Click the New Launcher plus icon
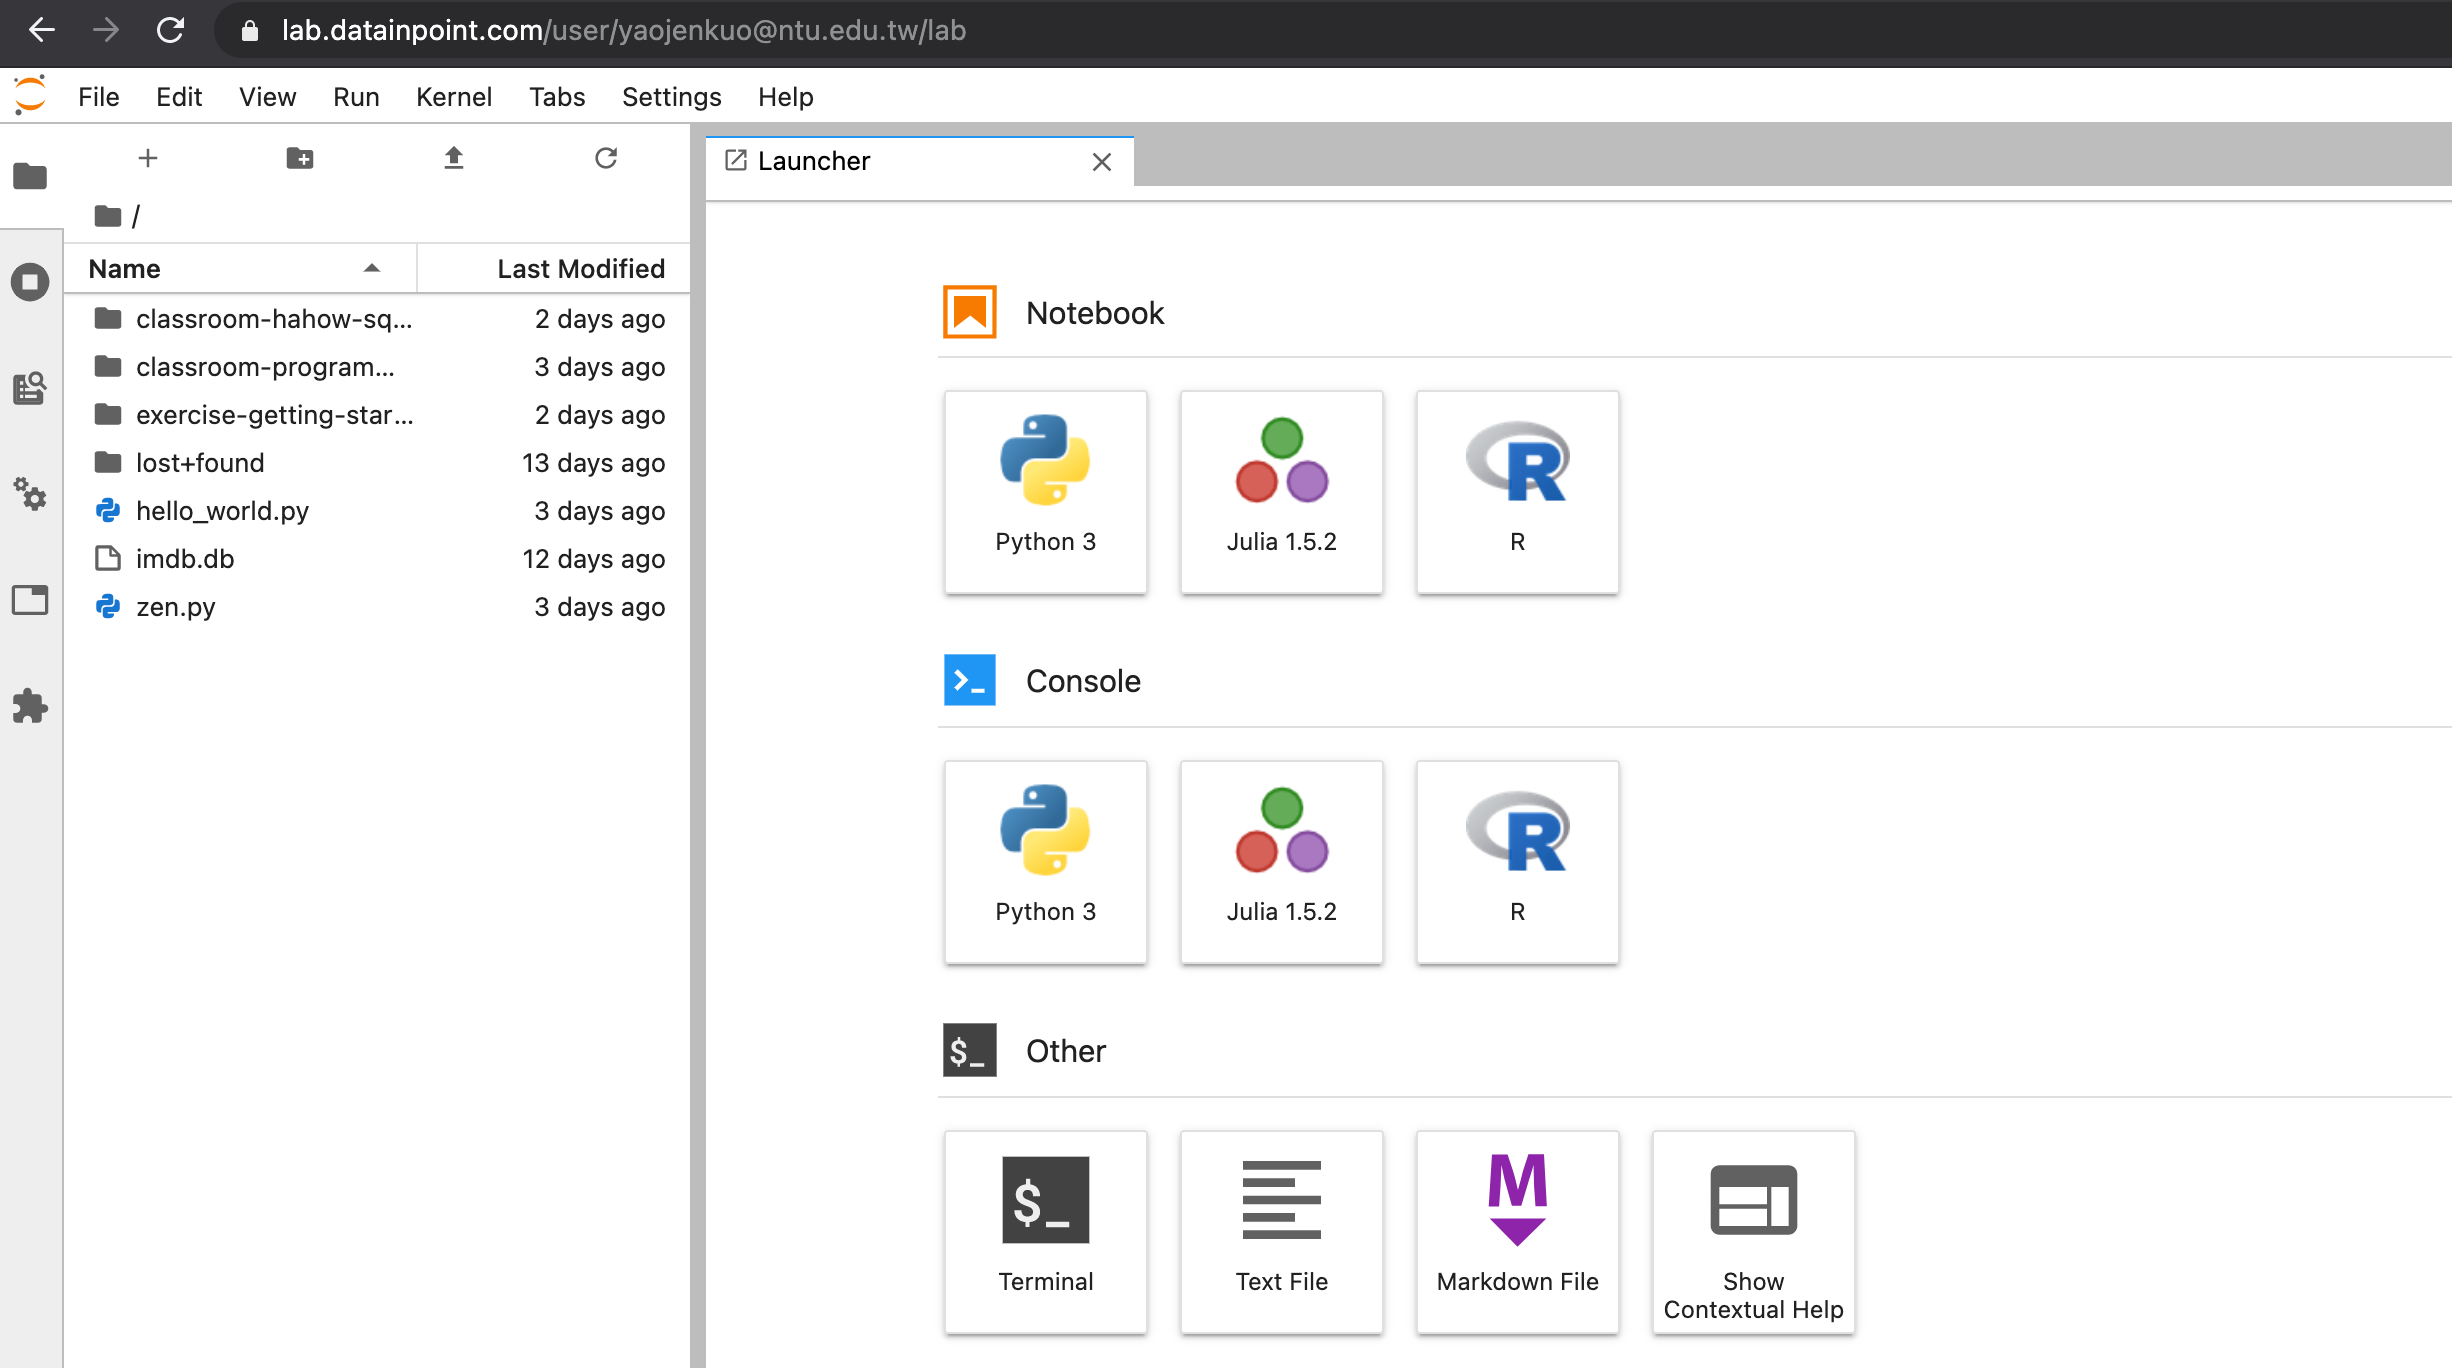Image resolution: width=2452 pixels, height=1368 pixels. pyautogui.click(x=148, y=158)
